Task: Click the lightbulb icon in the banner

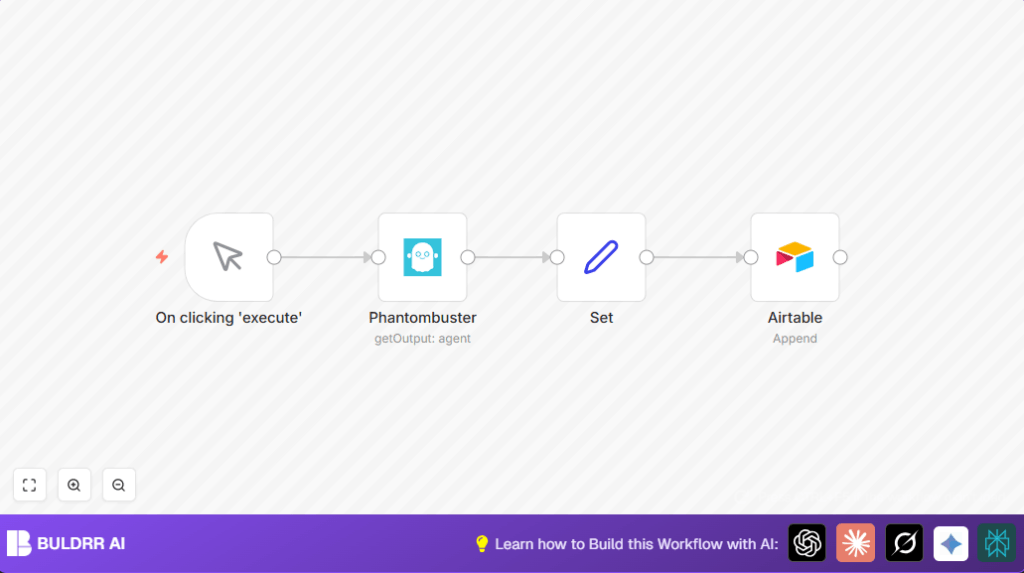Action: (x=482, y=544)
